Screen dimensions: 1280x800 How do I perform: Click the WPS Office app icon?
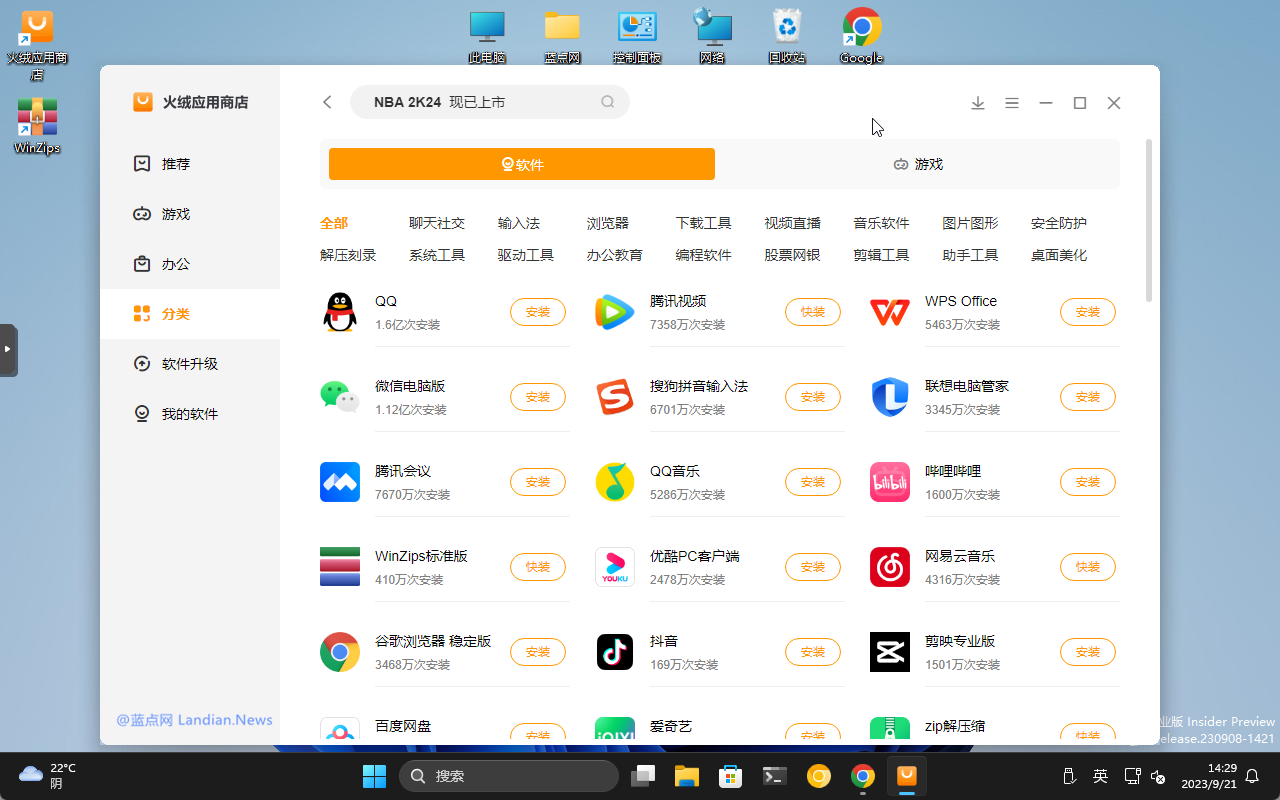click(x=890, y=312)
